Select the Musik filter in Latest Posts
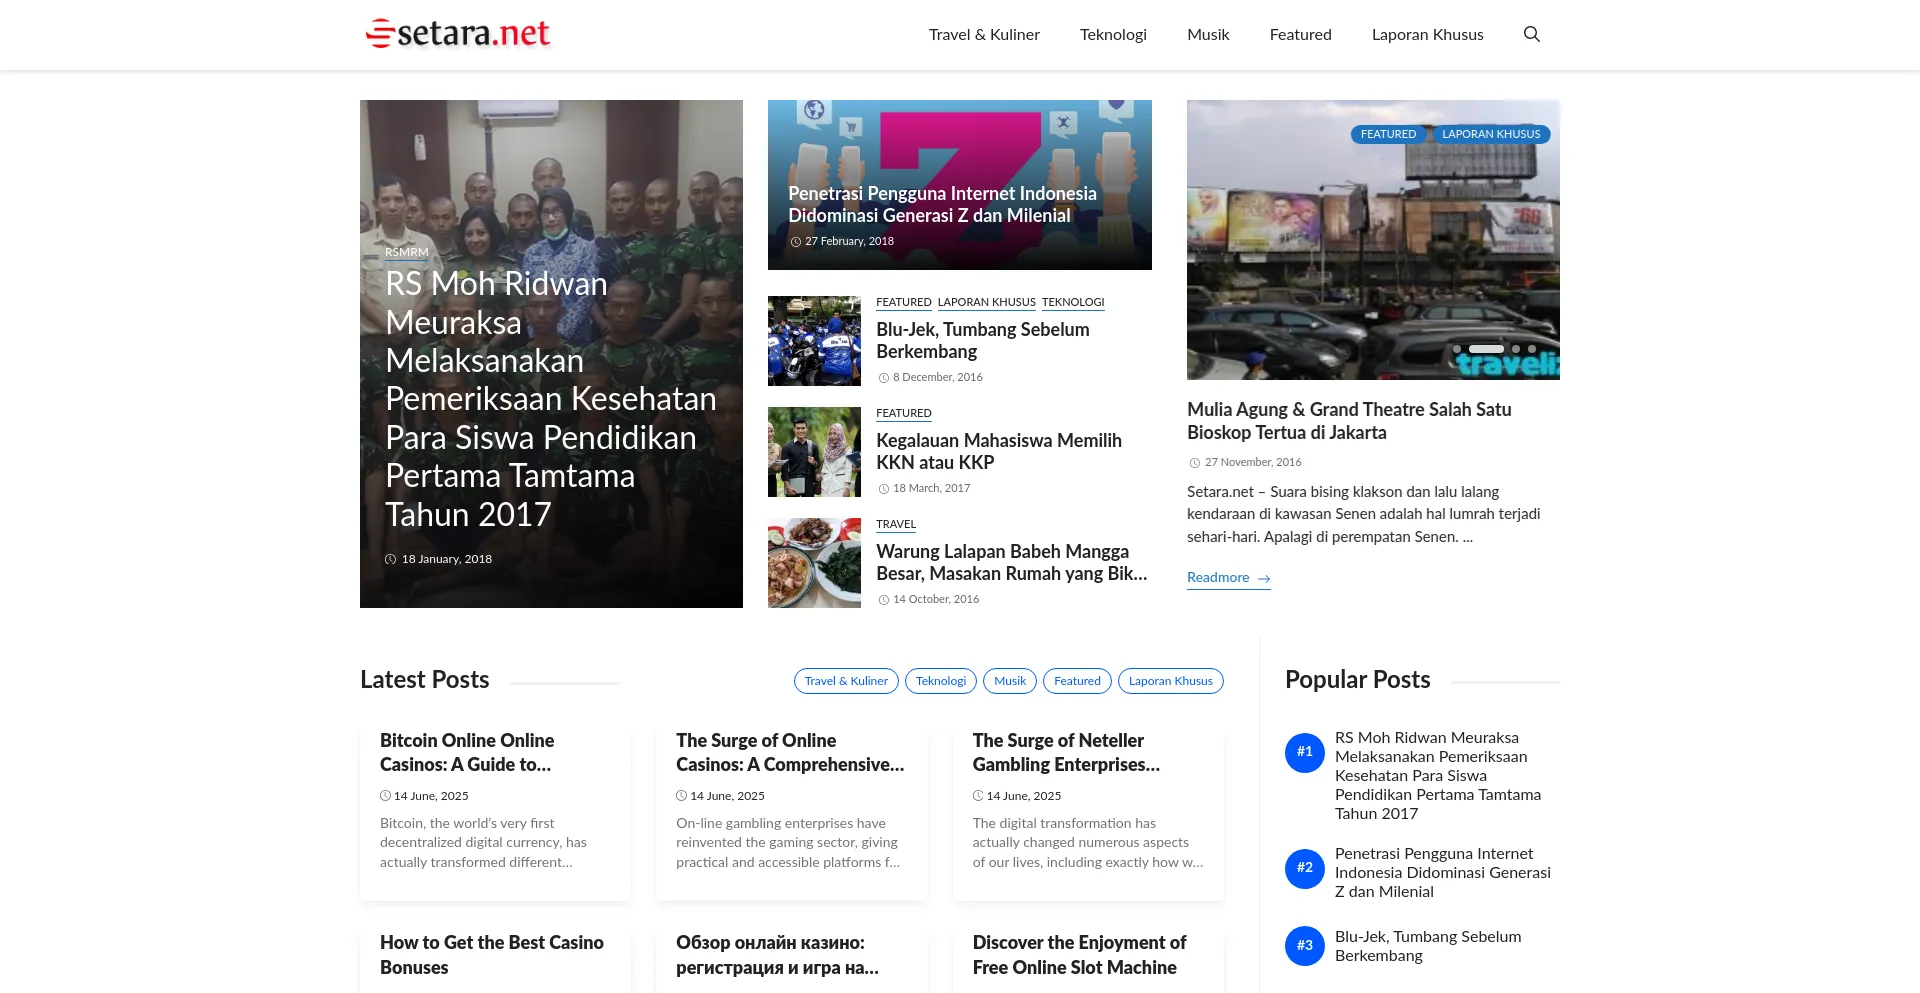The height and width of the screenshot is (993, 1920). point(1009,681)
